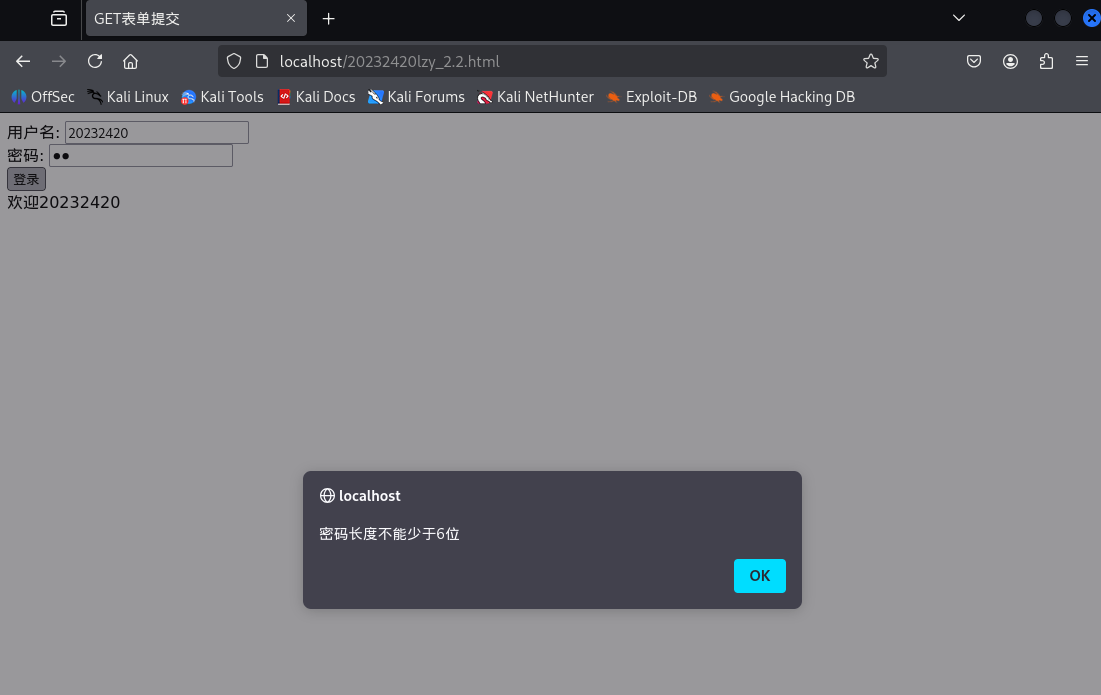Open the Kali Linux bookmark
Viewport: 1101px width, 695px height.
127,96
